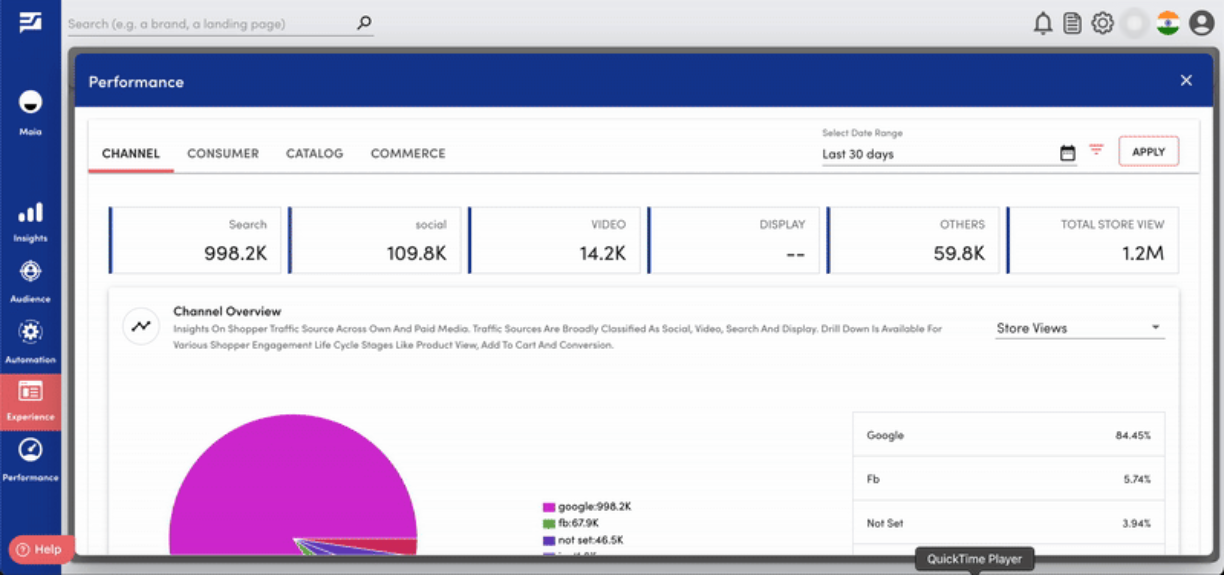The height and width of the screenshot is (575, 1224).
Task: Open the user profile avatar
Action: 1202,23
